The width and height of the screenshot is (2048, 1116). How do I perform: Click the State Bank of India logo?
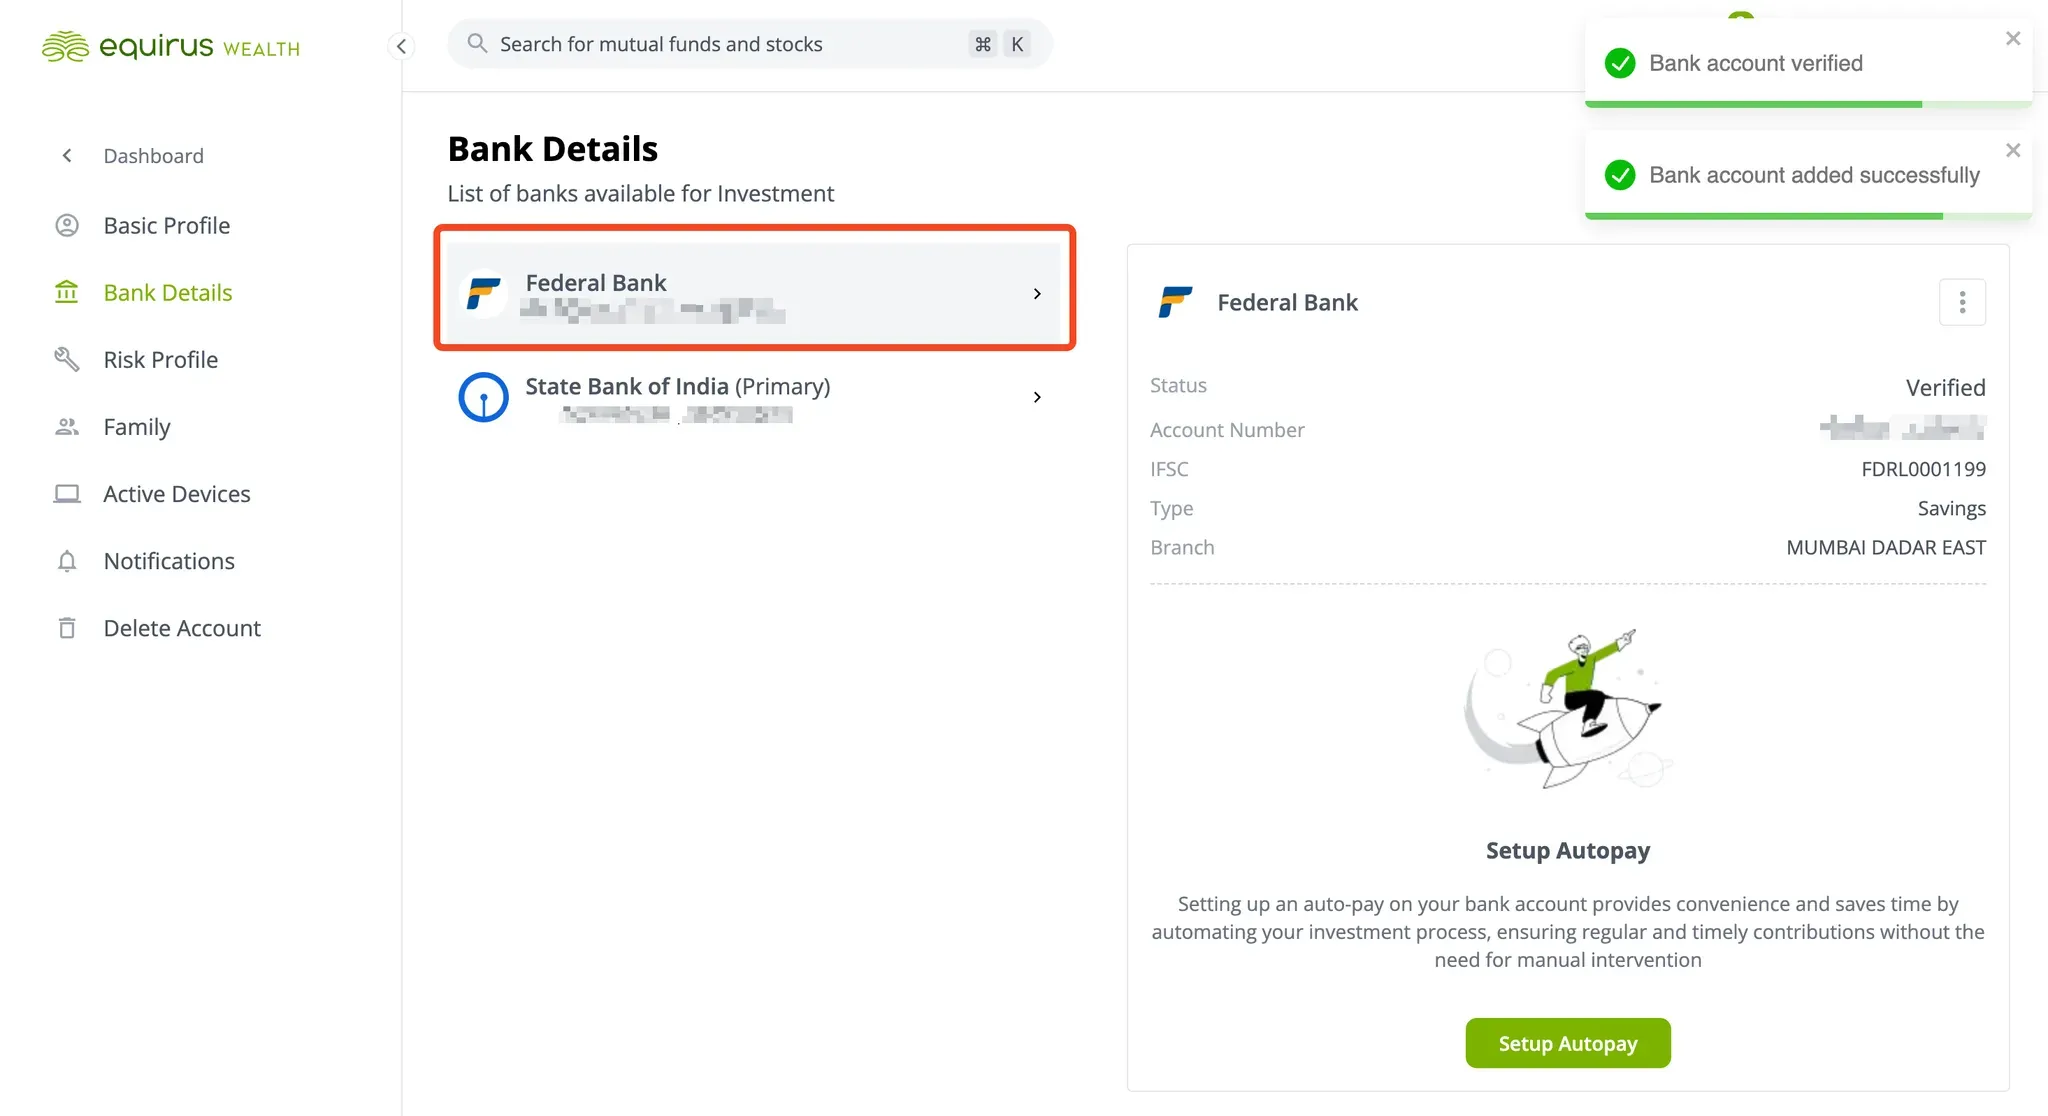pos(484,397)
